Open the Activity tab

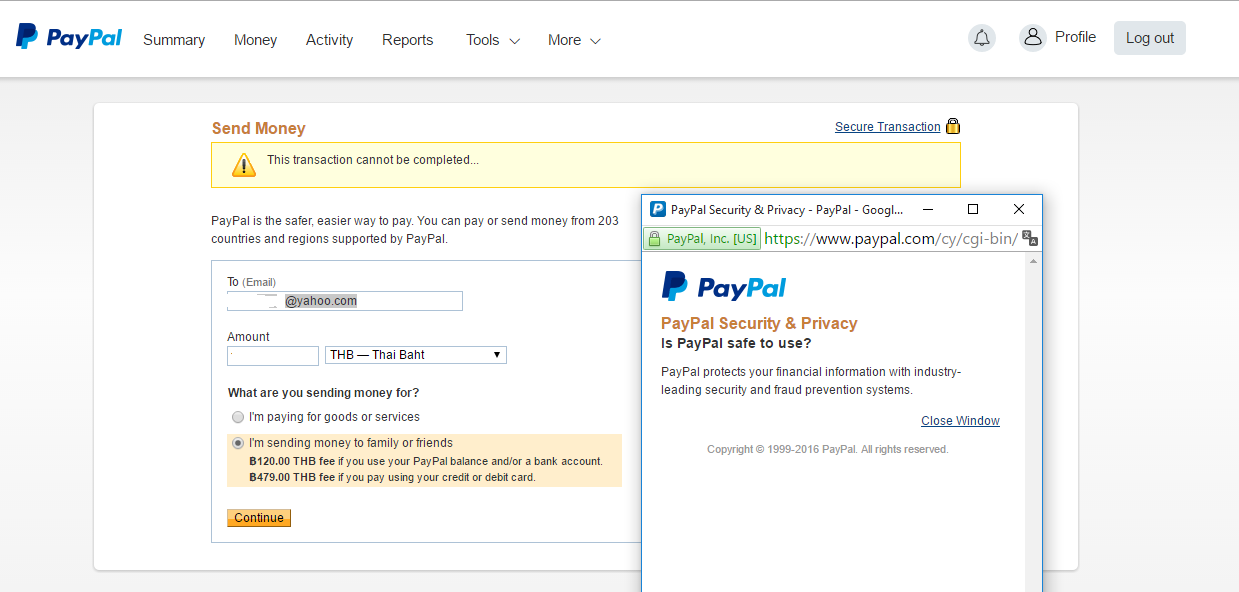click(329, 40)
